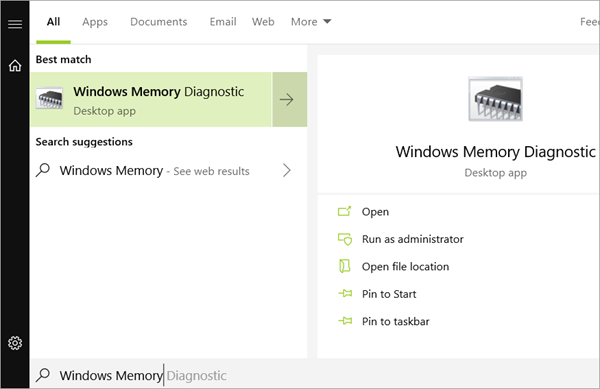The width and height of the screenshot is (600, 389).
Task: Expand Windows Memory web results chevron
Action: pos(287,170)
